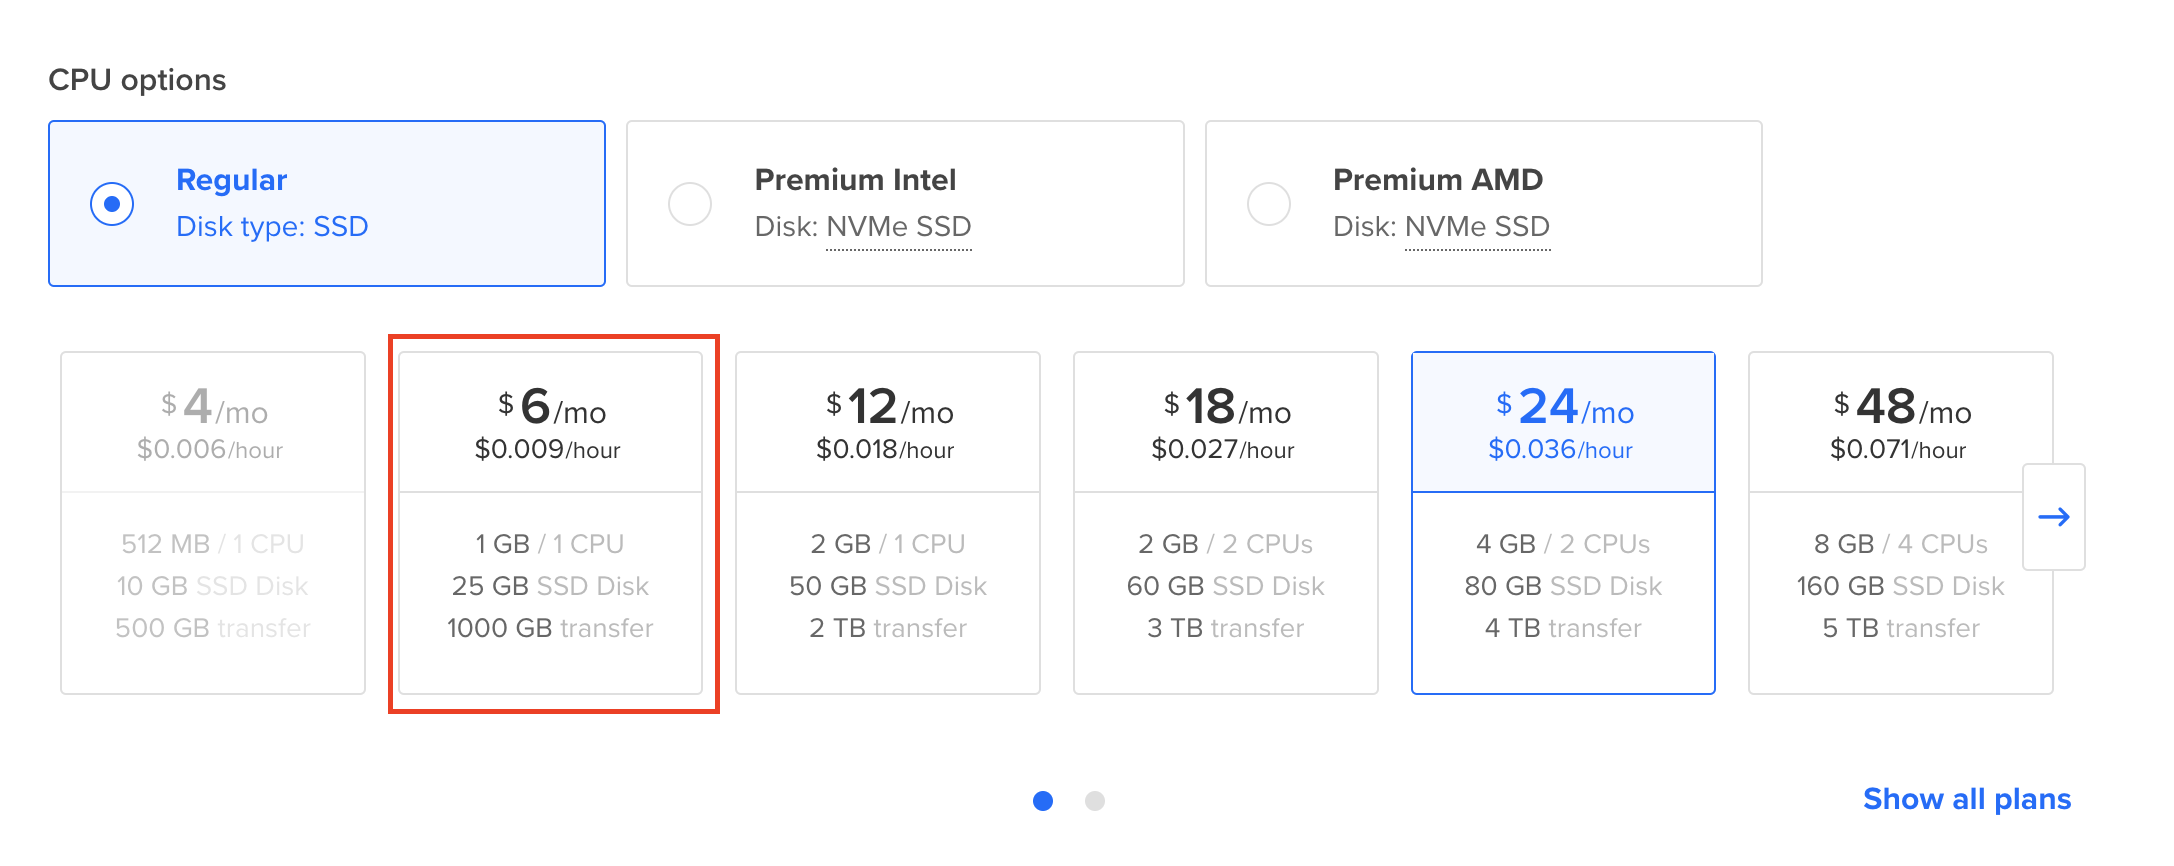The width and height of the screenshot is (2174, 866).
Task: Click the Premium AMD option card title
Action: (1438, 180)
